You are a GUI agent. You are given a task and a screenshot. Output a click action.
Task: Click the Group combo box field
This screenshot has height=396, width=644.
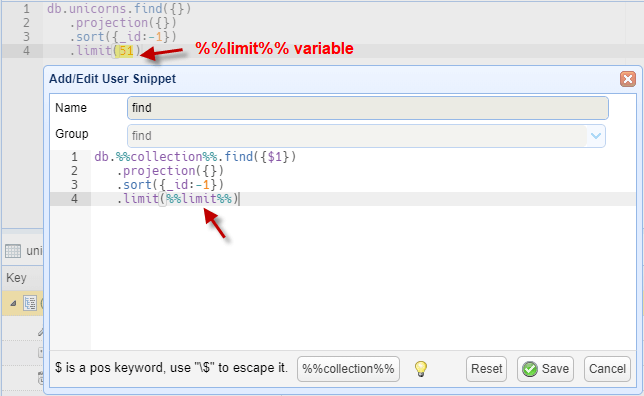point(366,136)
